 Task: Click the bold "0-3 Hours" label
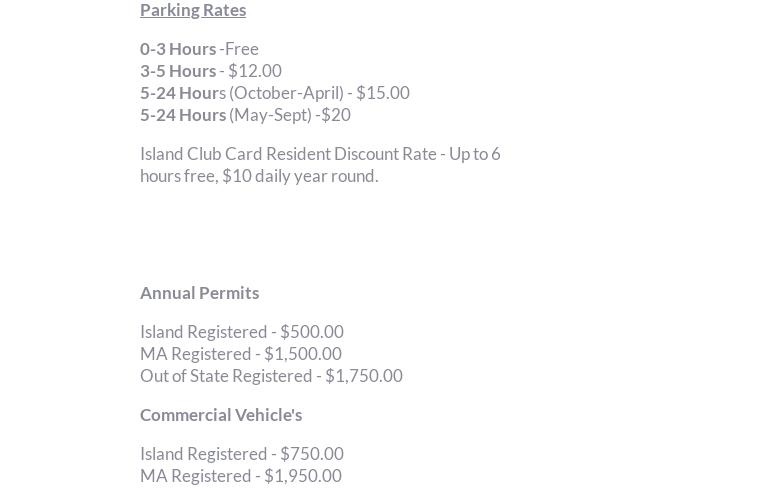178,49
